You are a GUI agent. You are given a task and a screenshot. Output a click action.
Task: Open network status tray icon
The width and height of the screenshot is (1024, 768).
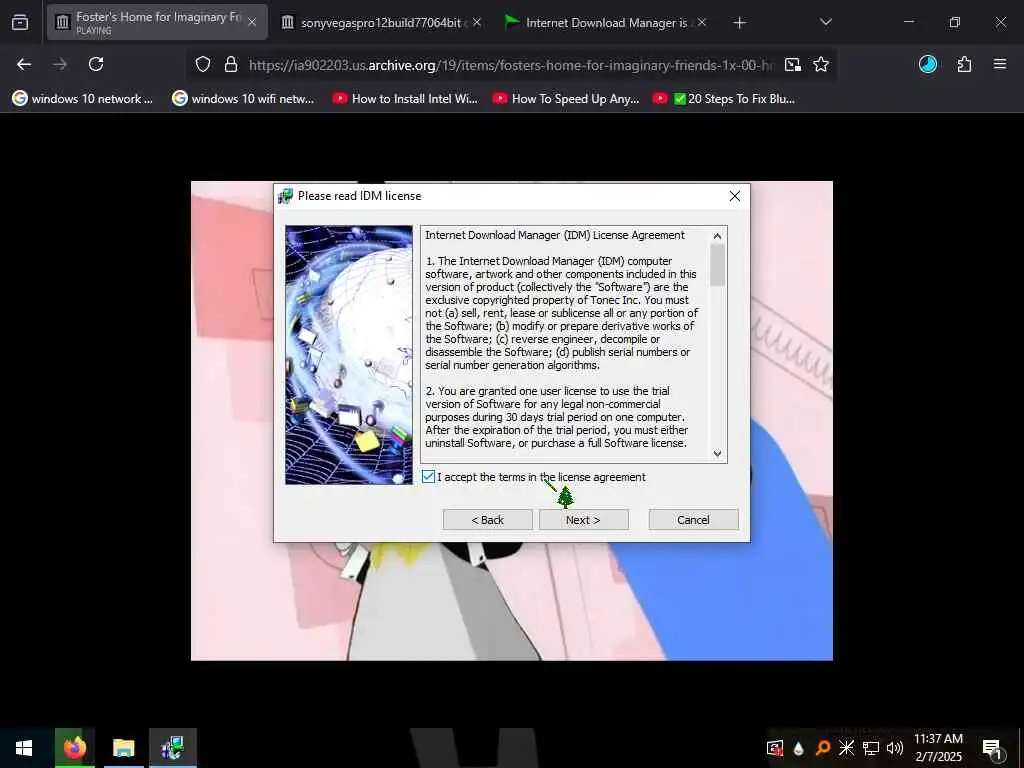871,748
